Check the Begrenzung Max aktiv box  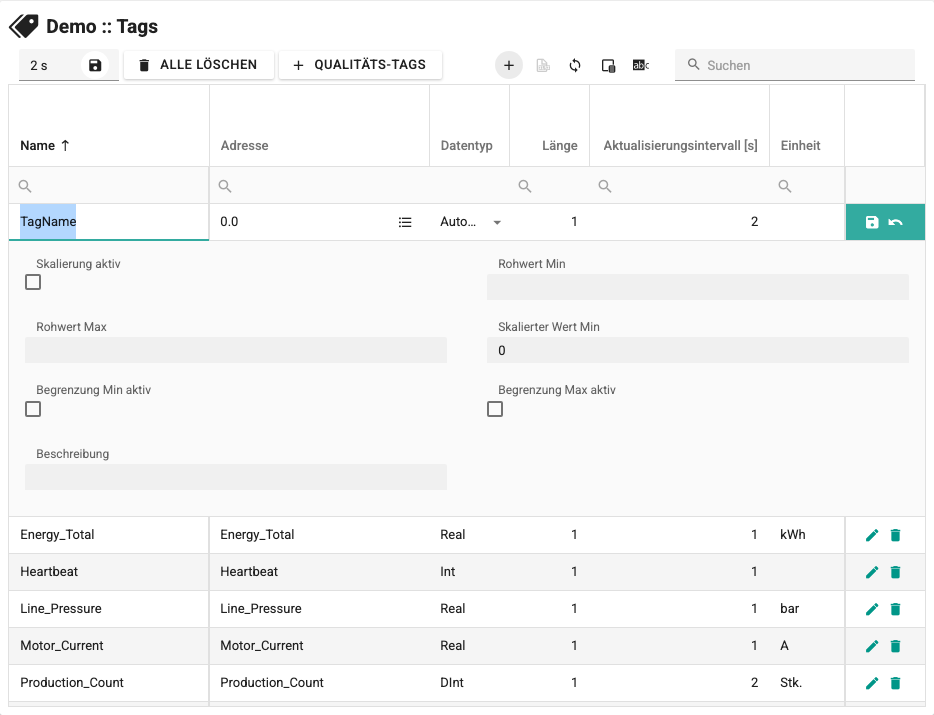pyautogui.click(x=495, y=409)
